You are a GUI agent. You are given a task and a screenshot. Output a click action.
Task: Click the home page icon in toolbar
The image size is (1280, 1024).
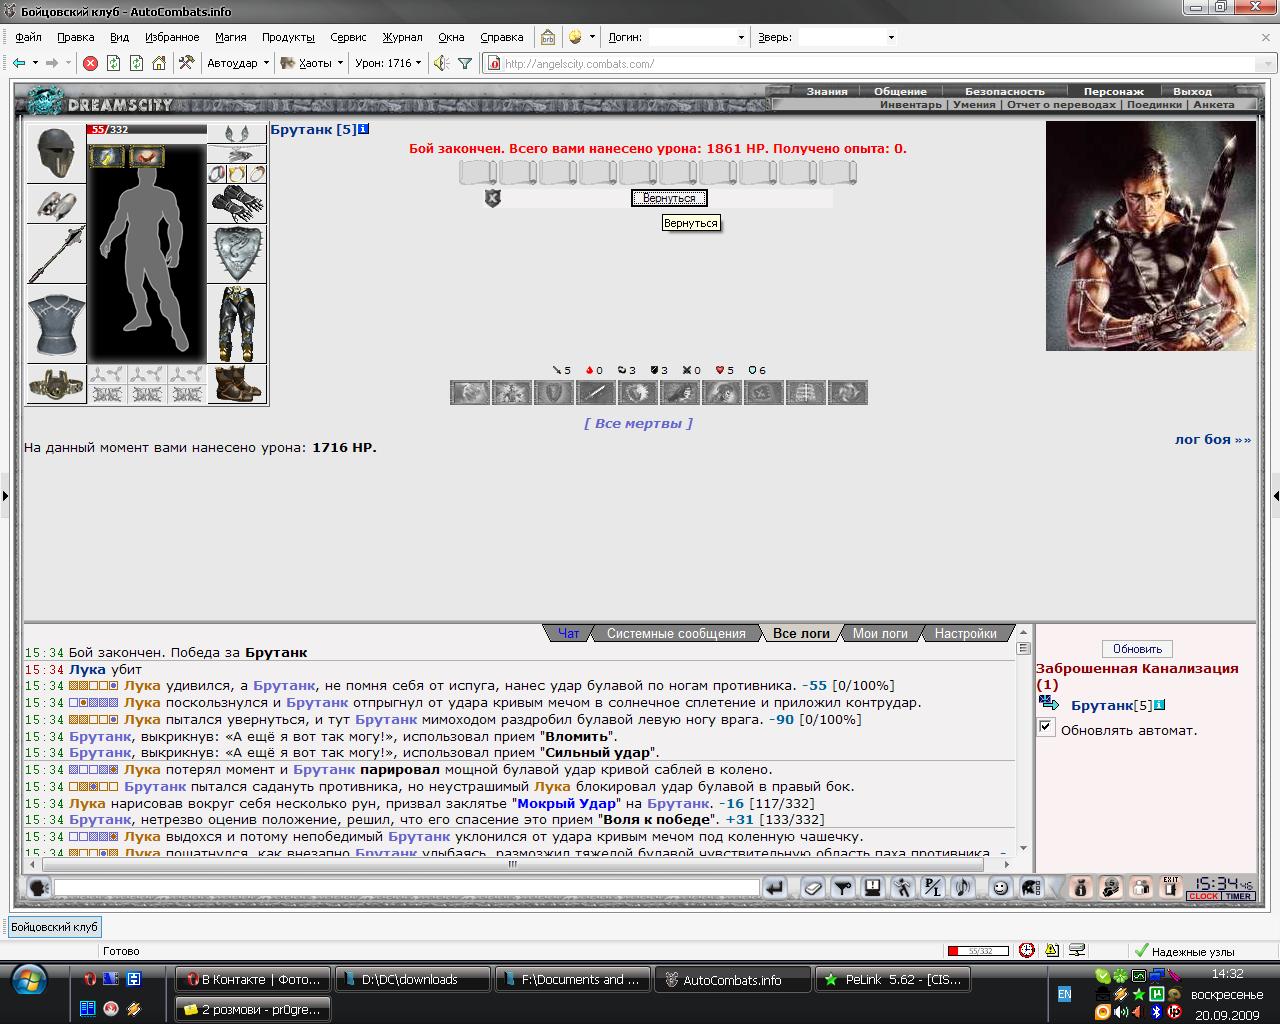[159, 63]
